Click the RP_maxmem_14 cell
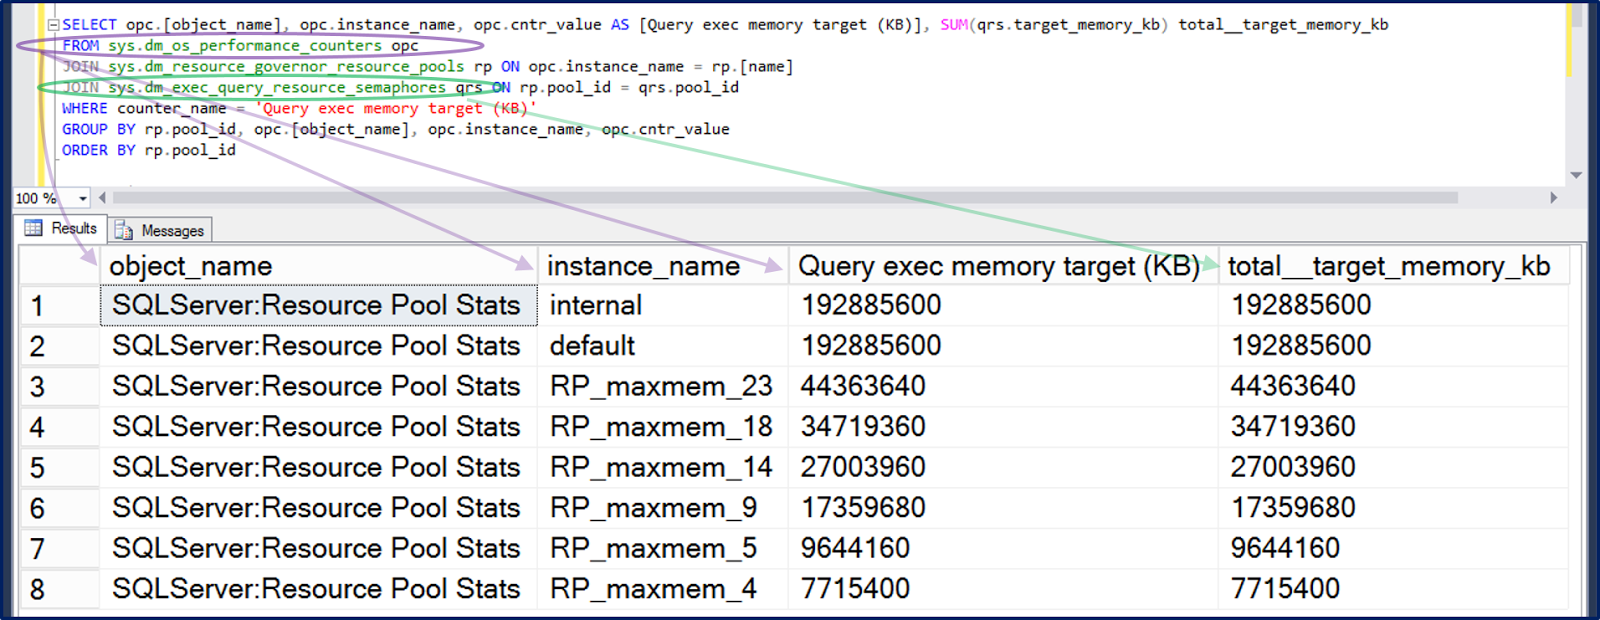Image resolution: width=1600 pixels, height=620 pixels. pos(663,467)
